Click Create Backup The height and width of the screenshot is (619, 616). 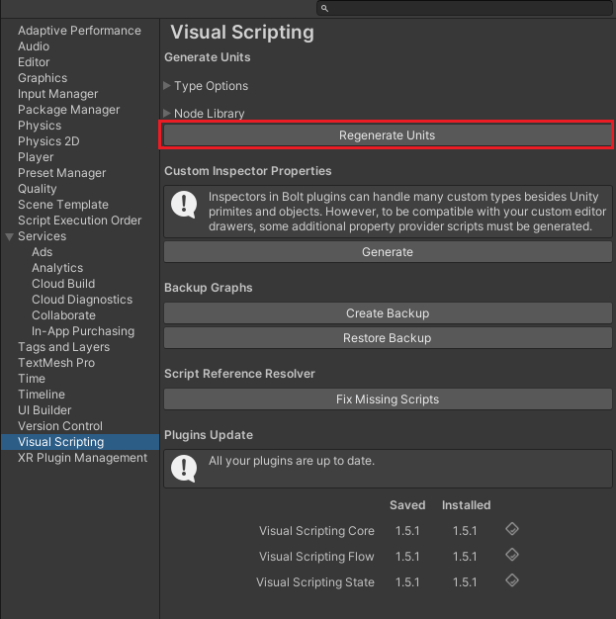(387, 313)
